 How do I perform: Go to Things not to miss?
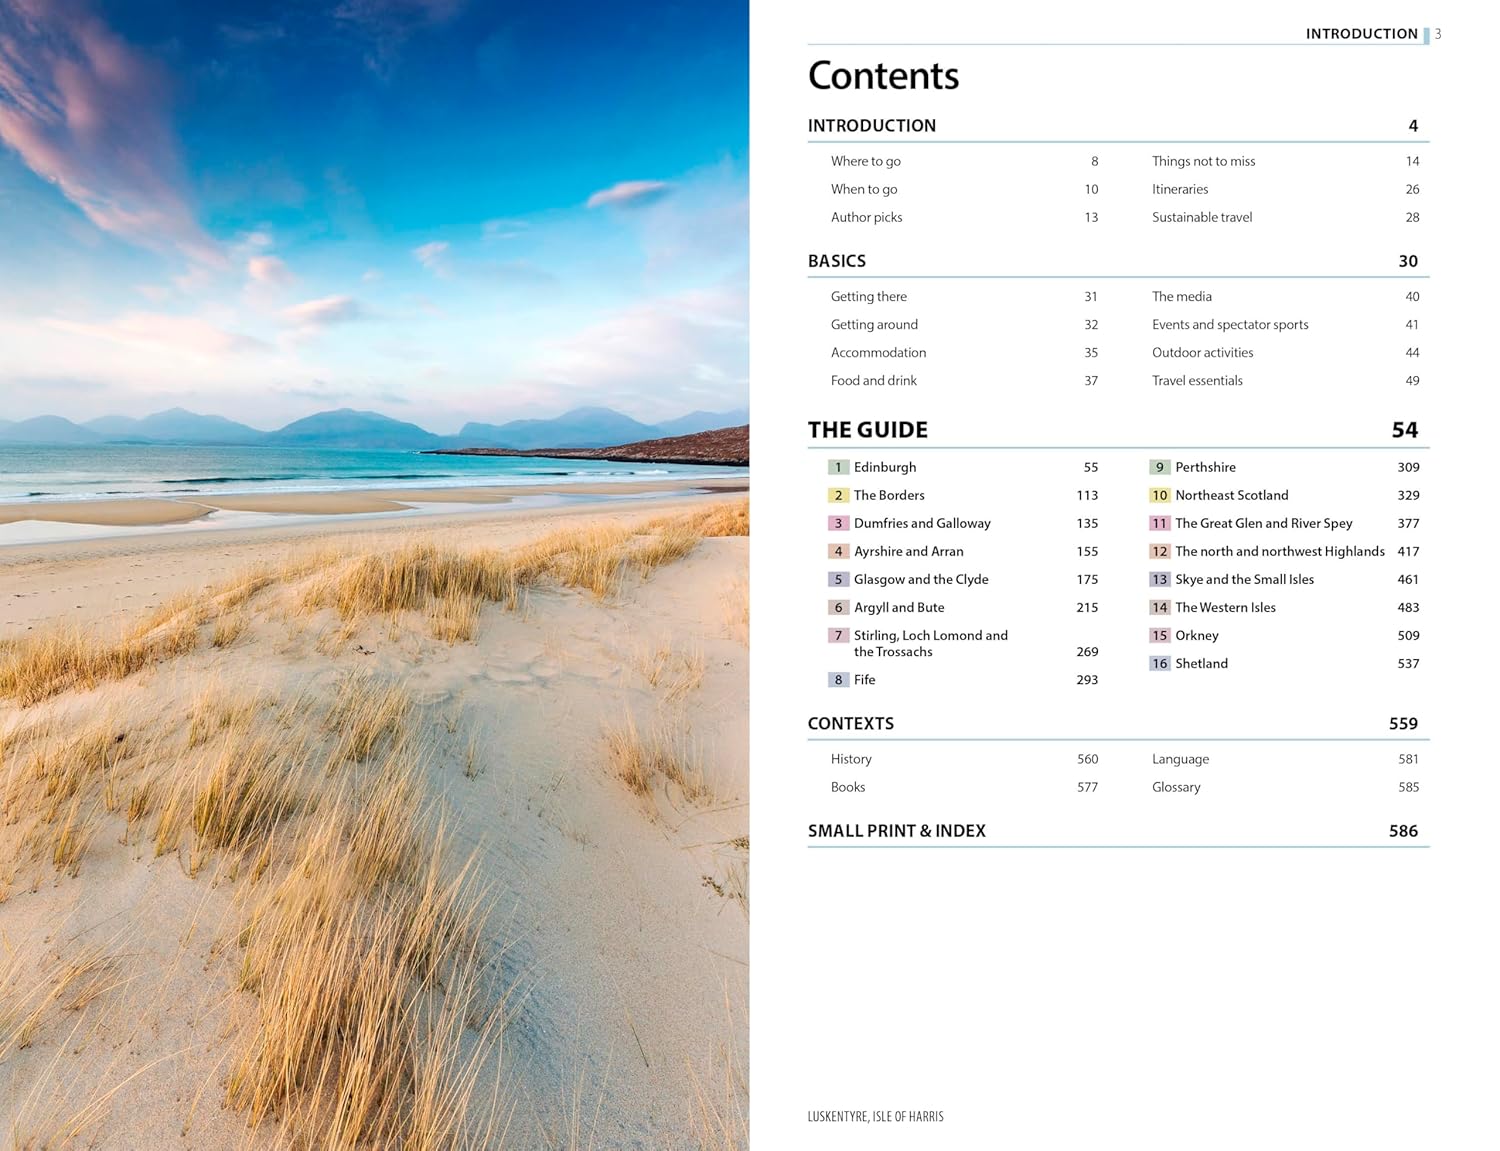pyautogui.click(x=1203, y=161)
